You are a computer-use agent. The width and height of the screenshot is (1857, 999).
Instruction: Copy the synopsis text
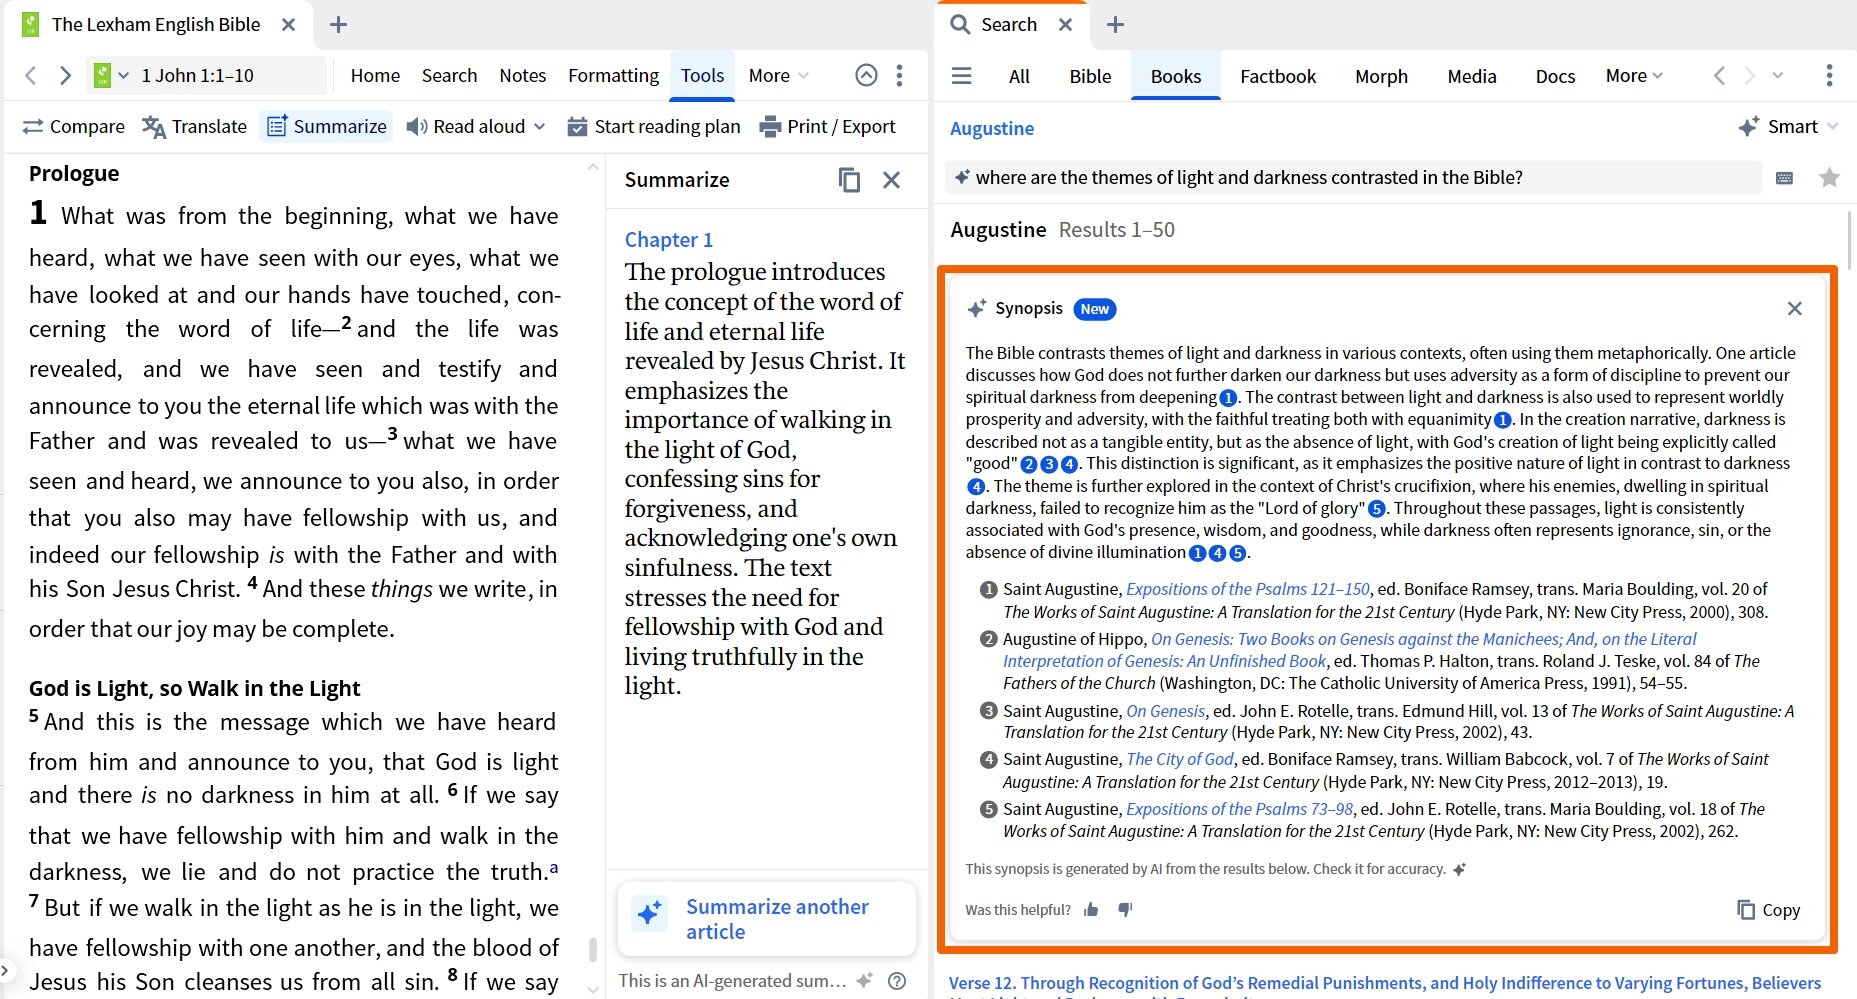click(1768, 910)
